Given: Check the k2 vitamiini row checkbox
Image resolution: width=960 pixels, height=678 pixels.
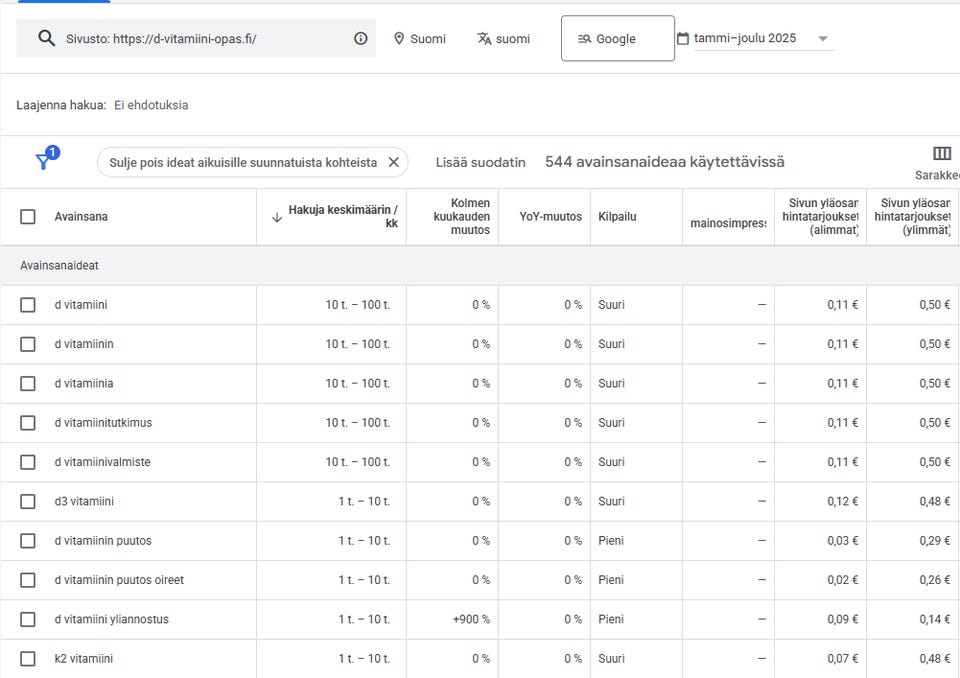Looking at the screenshot, I should coord(28,658).
